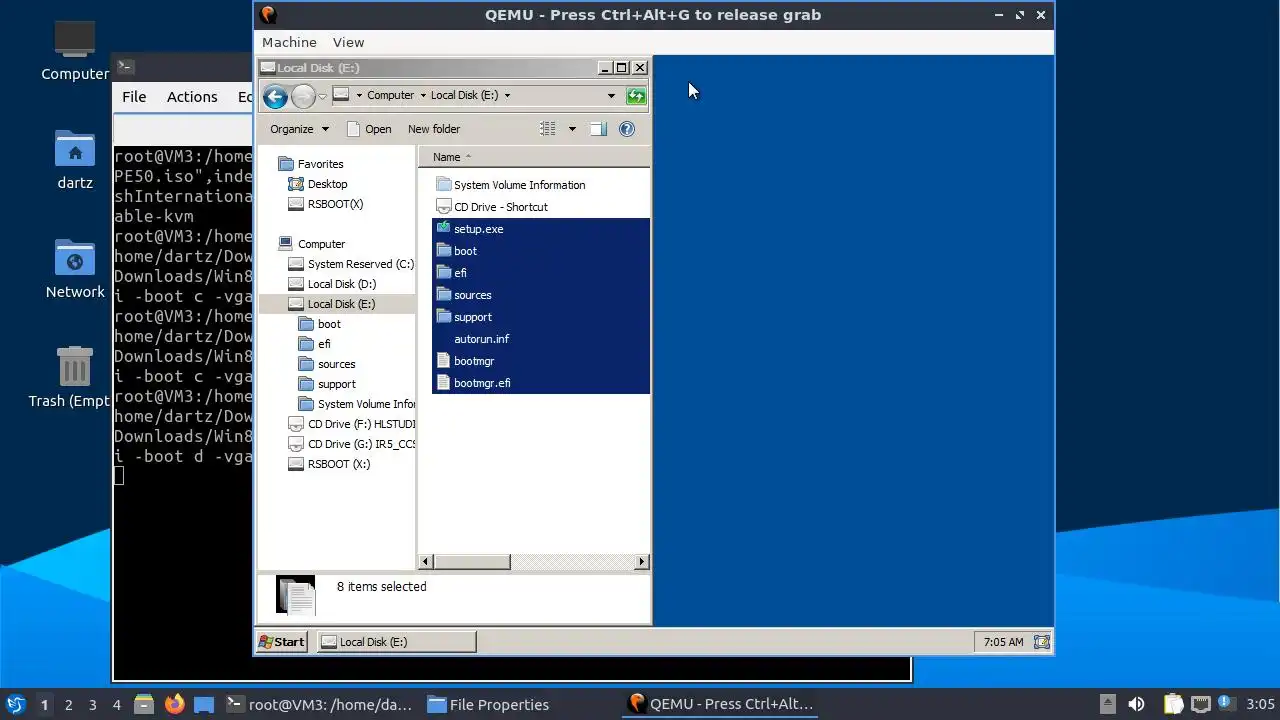1280x720 pixels.
Task: Change view with the views icon
Action: (x=548, y=129)
